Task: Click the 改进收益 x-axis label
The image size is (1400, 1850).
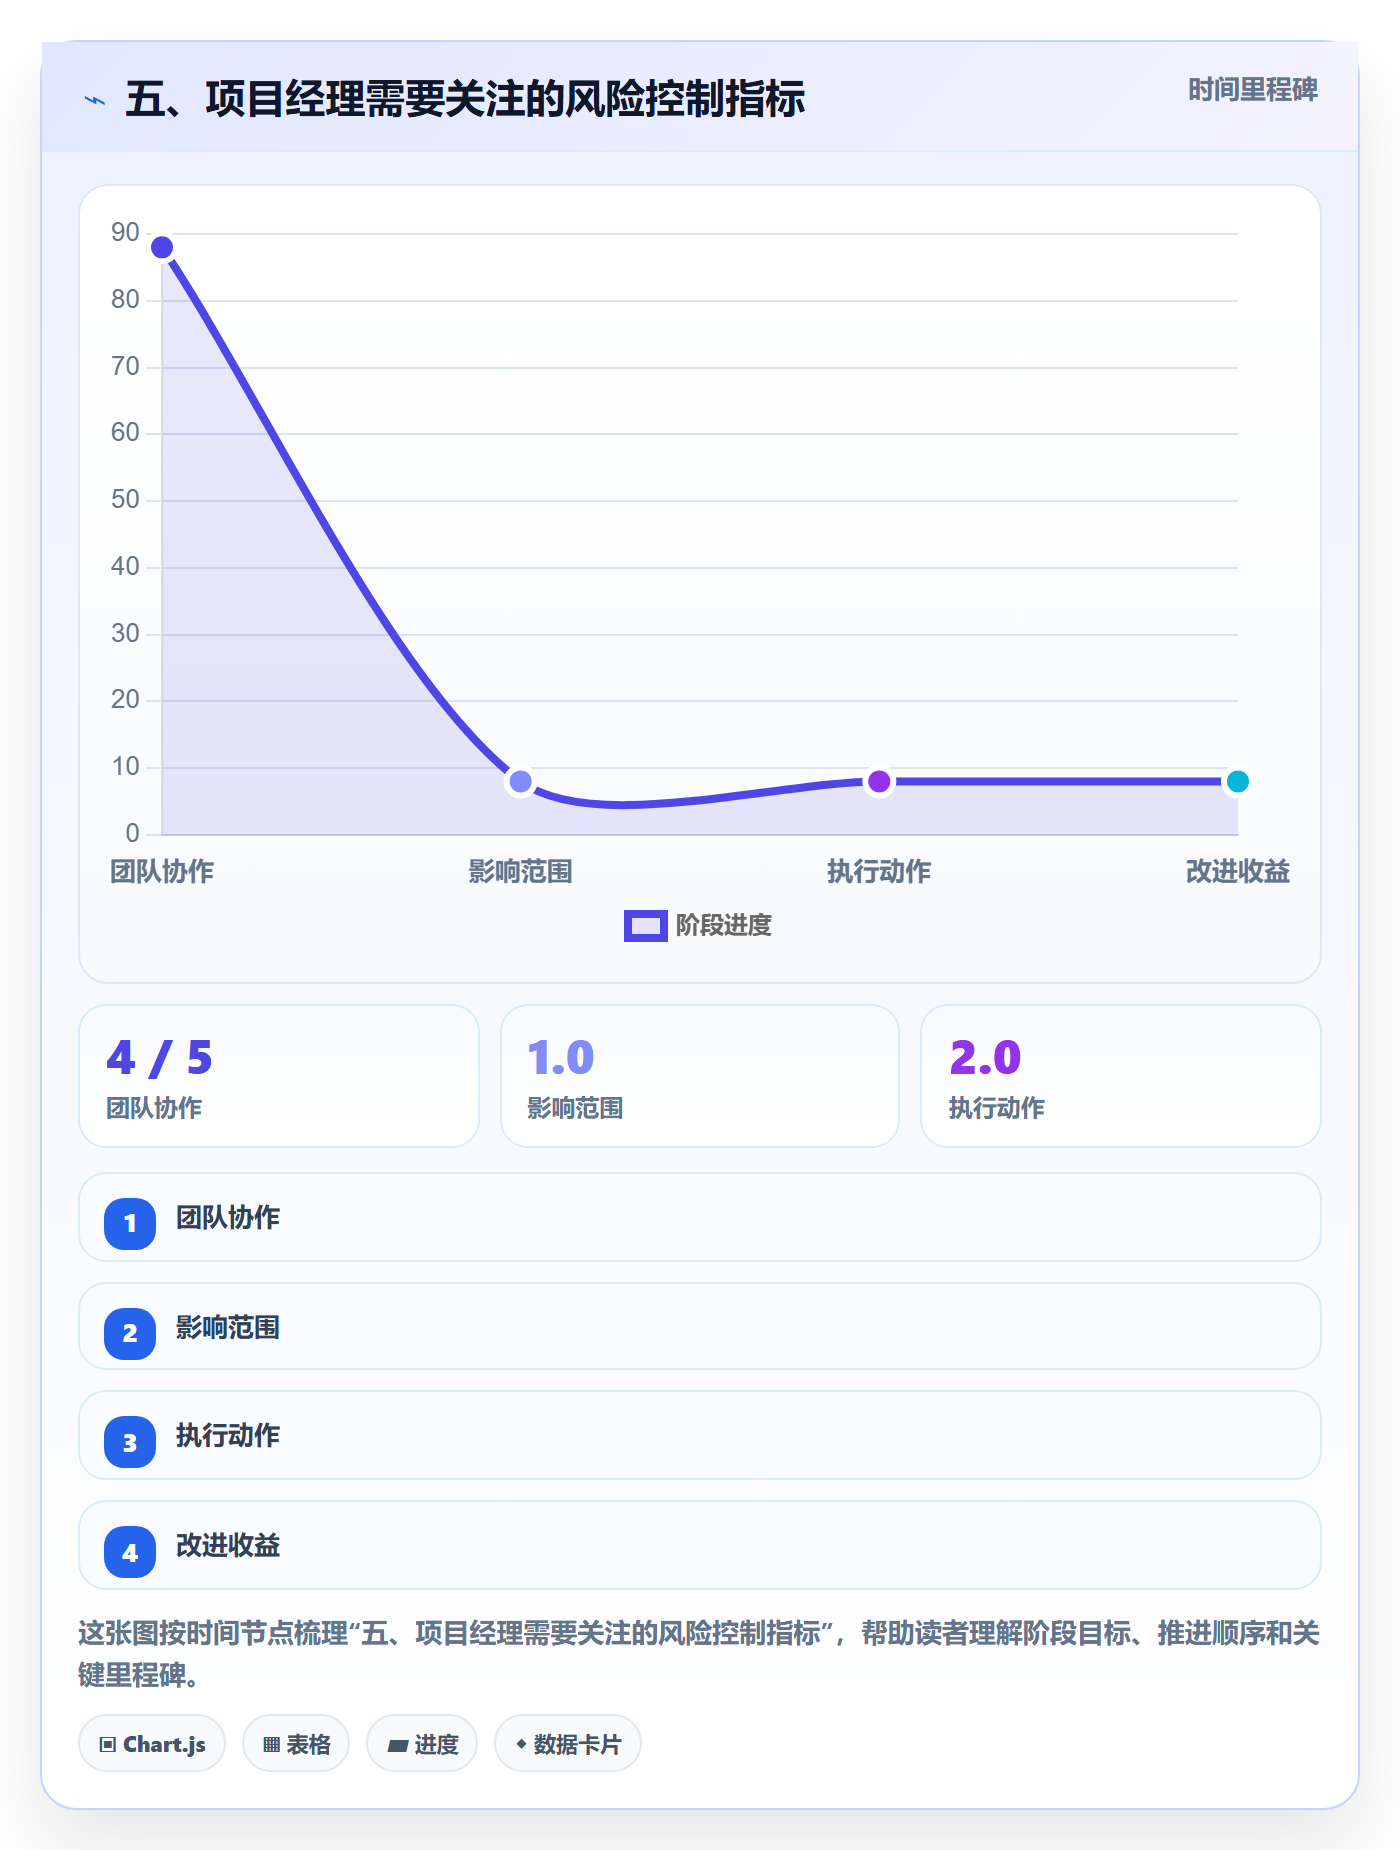Action: 1237,872
